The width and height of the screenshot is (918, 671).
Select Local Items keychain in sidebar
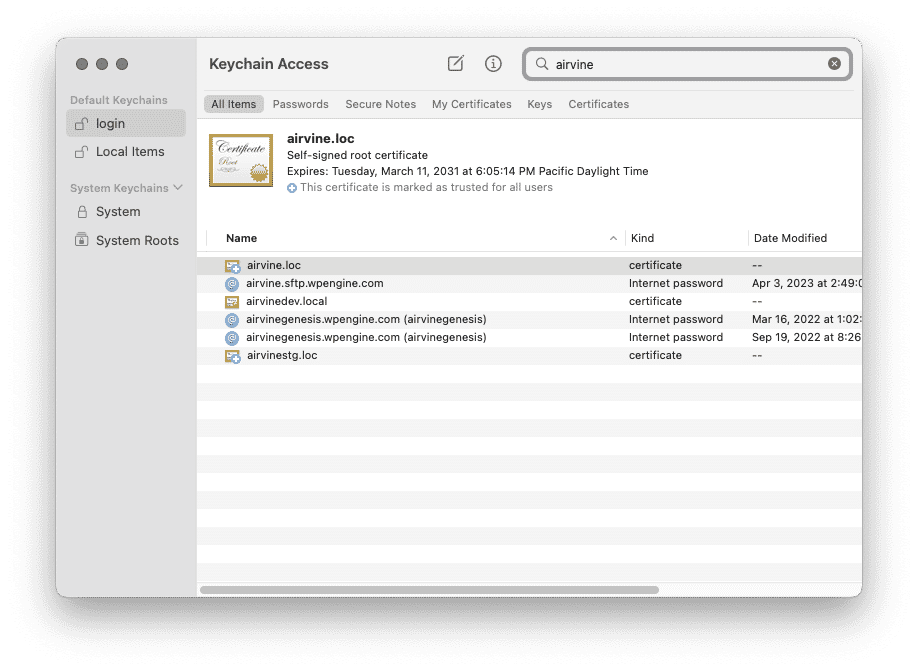point(130,152)
